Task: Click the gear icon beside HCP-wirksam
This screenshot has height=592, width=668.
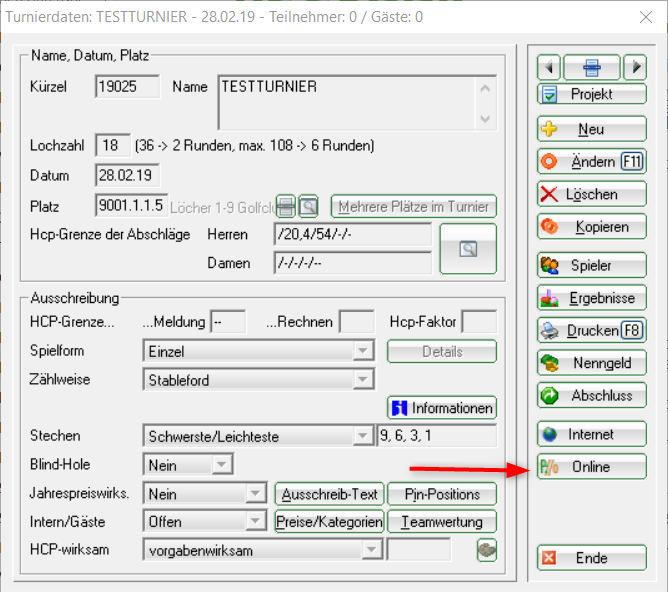Action: click(x=487, y=550)
